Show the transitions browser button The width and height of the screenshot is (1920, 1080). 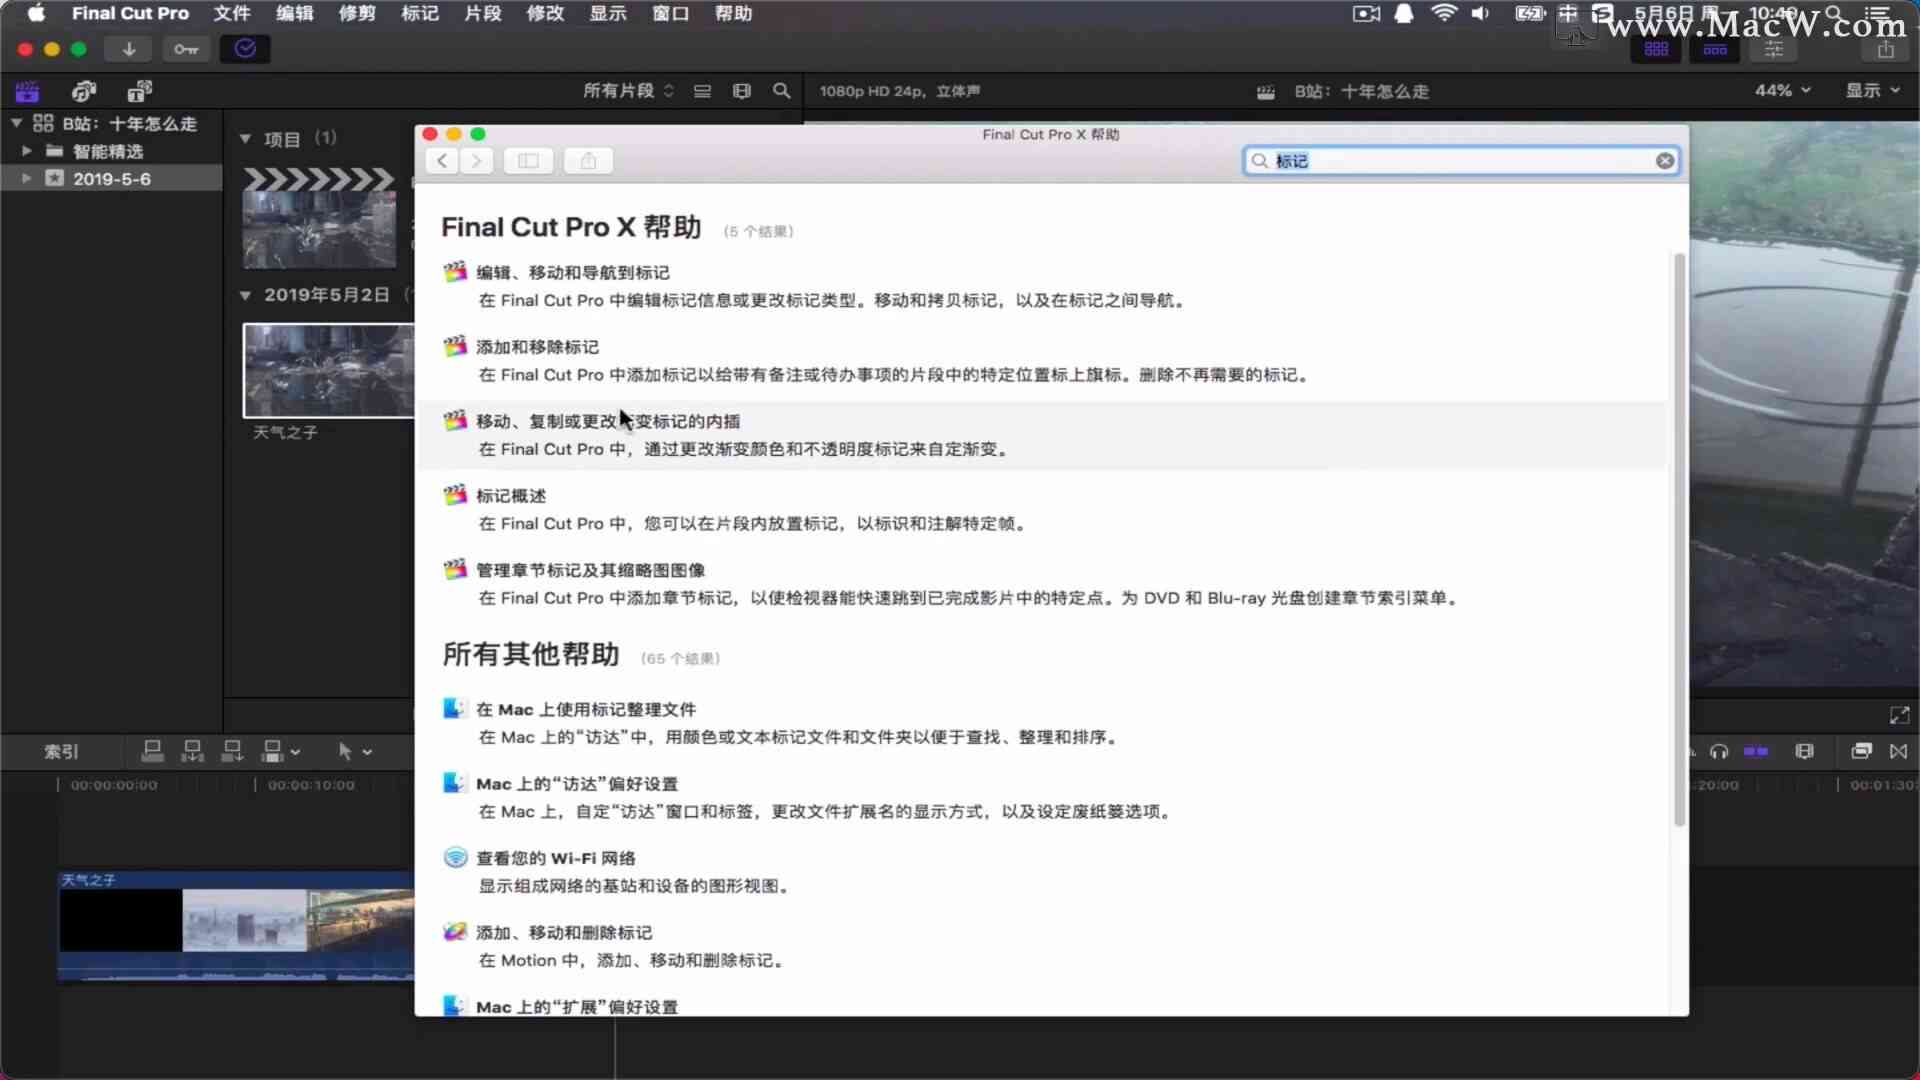coord(1899,751)
